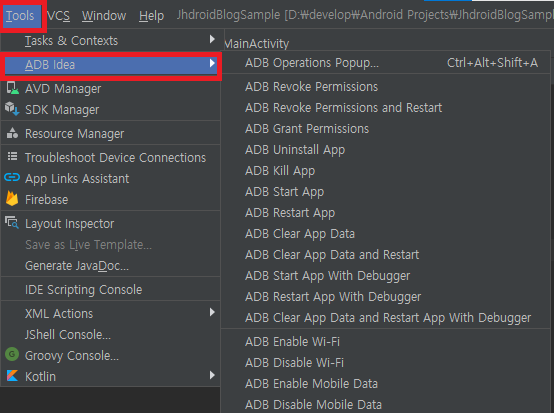
Task: Expand the Tasks & Contexts submenu arrow
Action: pos(212,39)
